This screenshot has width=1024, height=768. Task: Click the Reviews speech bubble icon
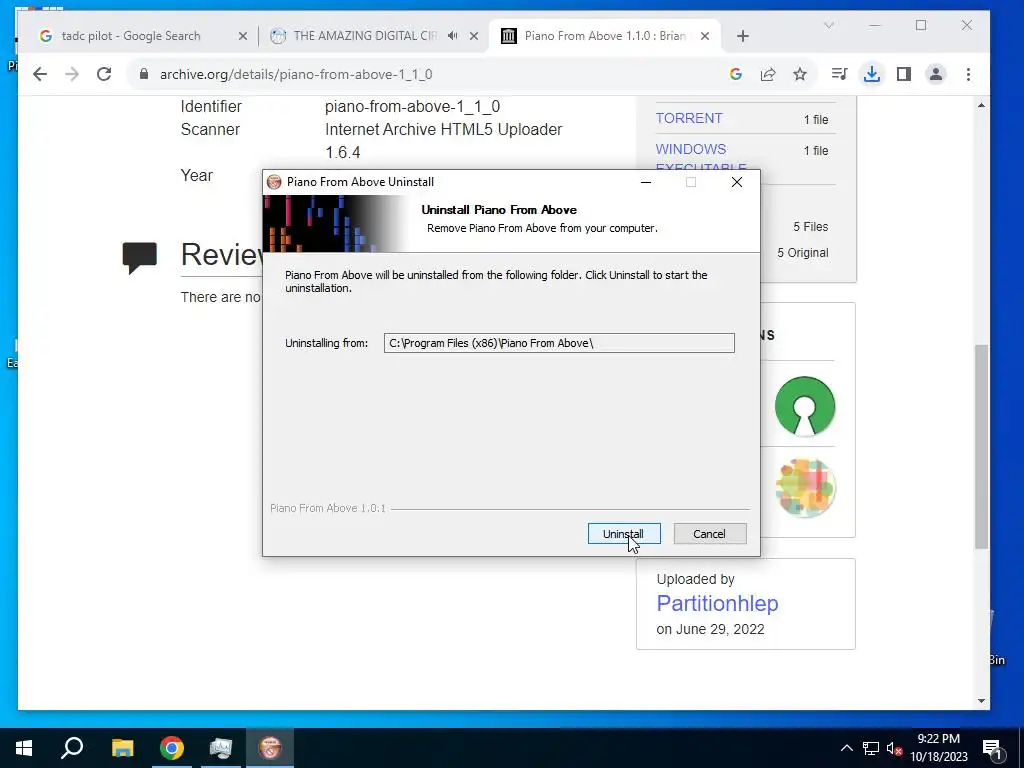click(140, 257)
